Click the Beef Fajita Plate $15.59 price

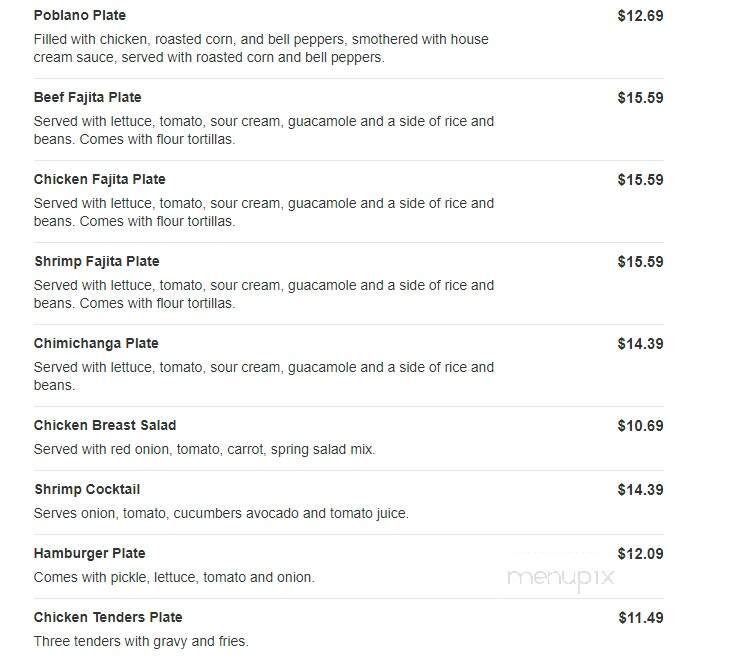click(640, 98)
